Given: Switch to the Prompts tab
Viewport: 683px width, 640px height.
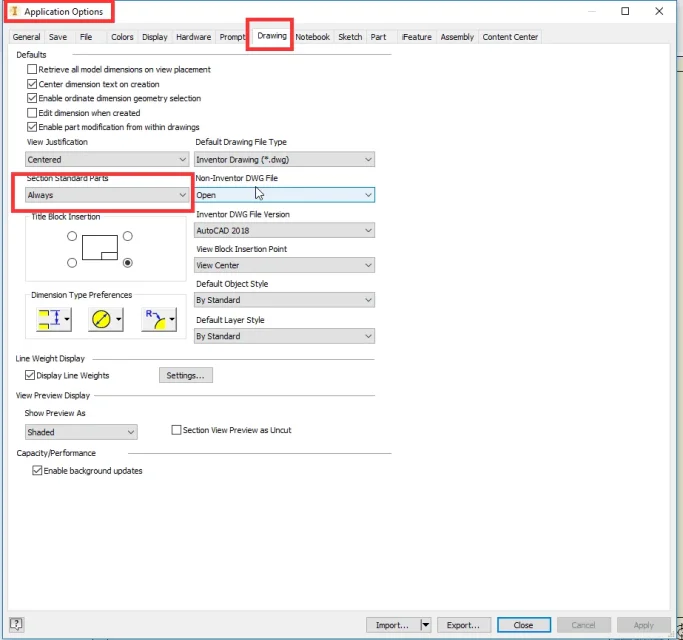Looking at the screenshot, I should (x=232, y=37).
